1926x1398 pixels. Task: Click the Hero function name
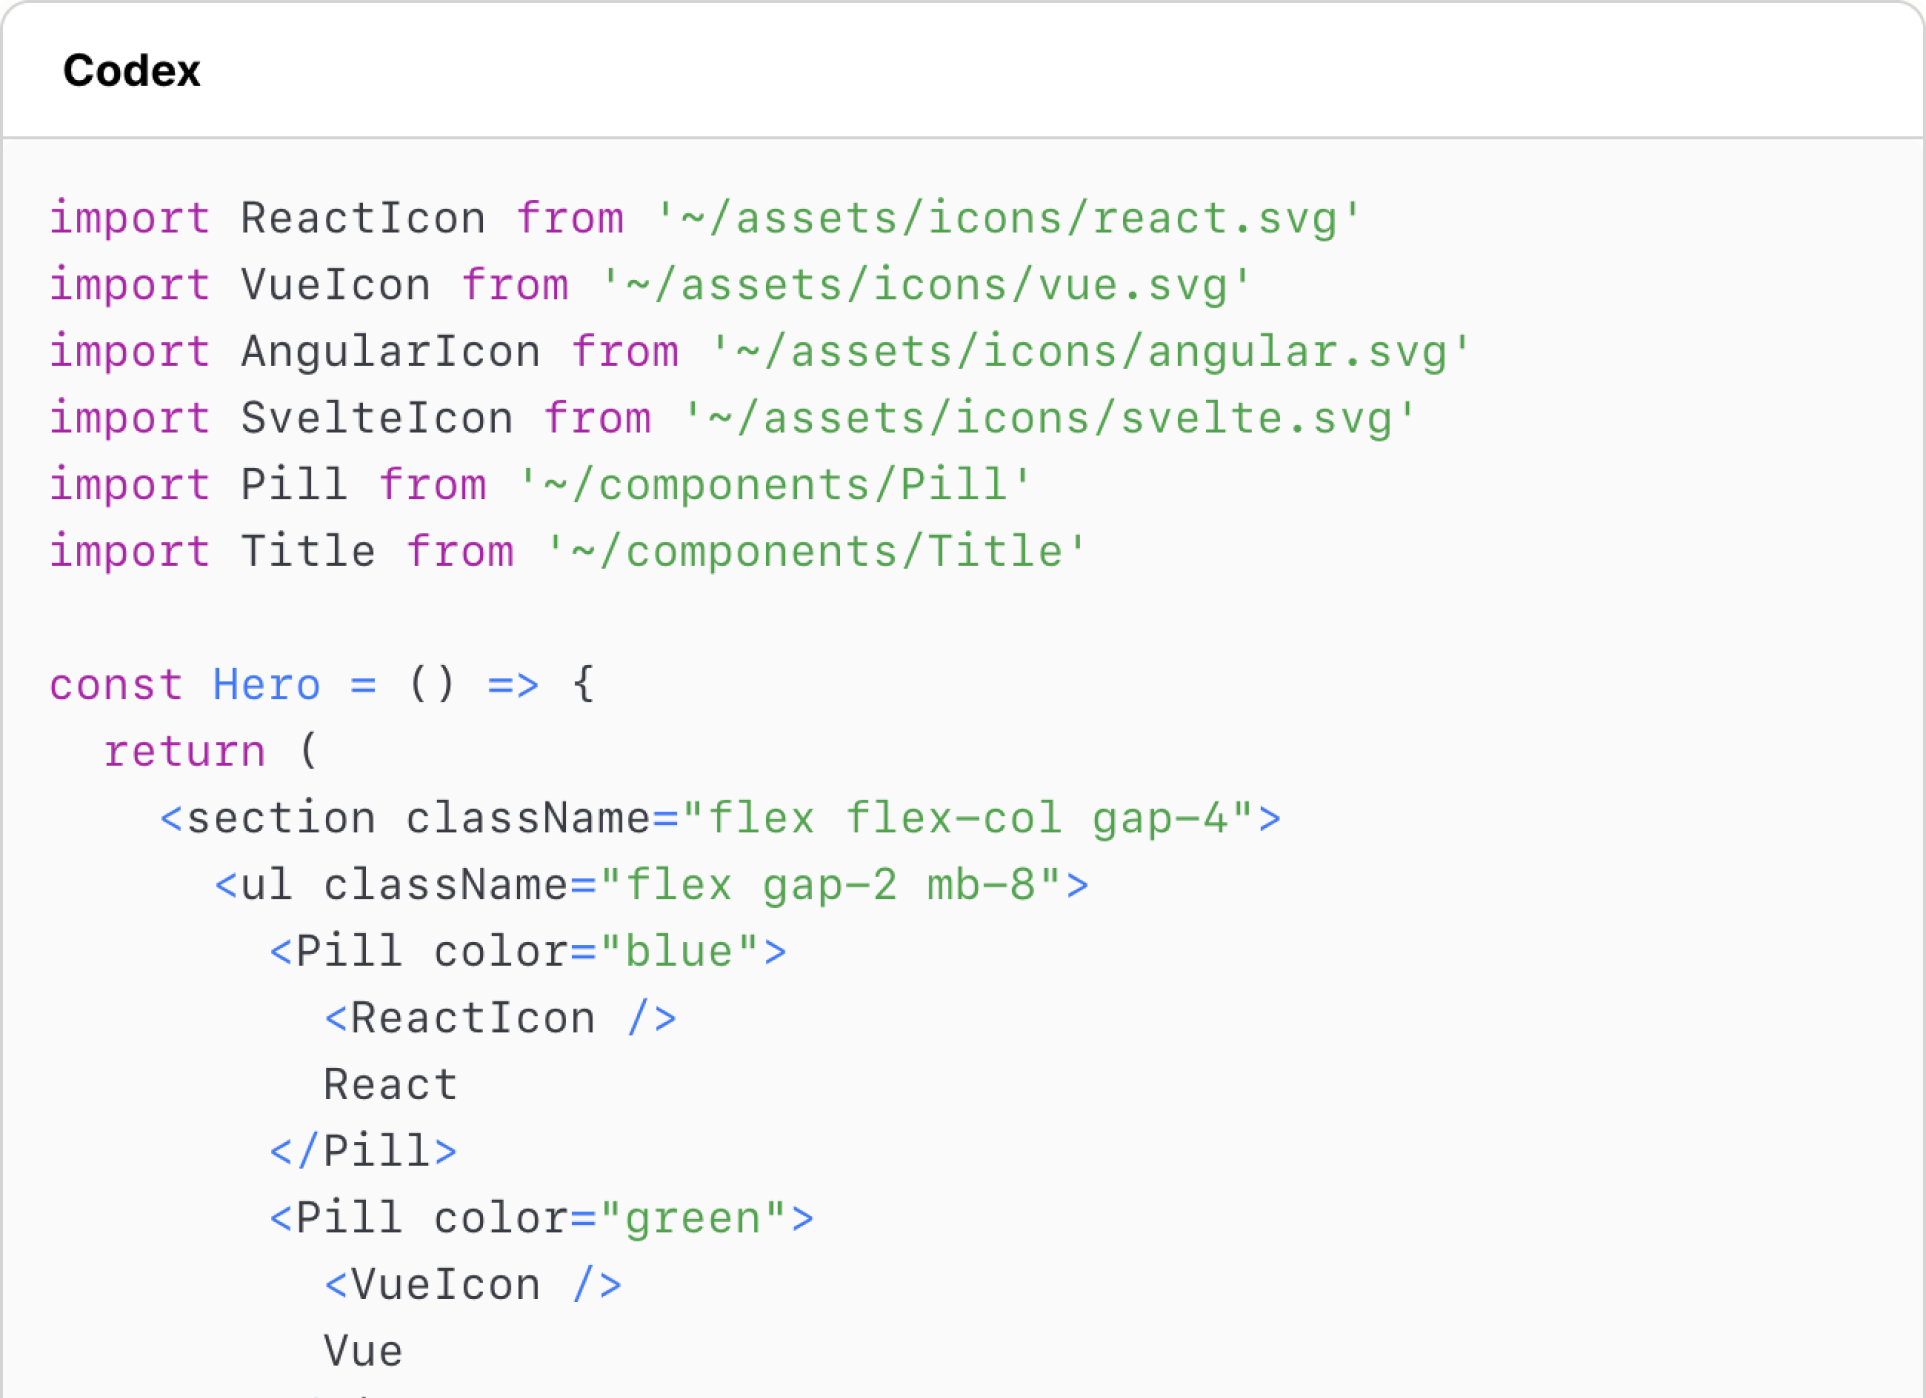coord(266,685)
